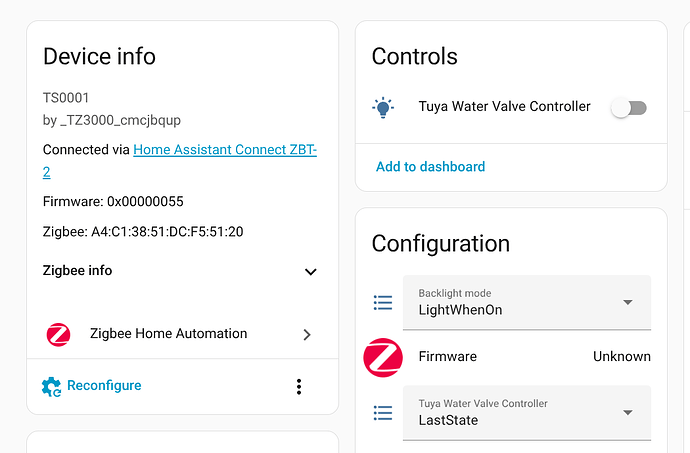Click the lightbulb icon in Controls
690x453 pixels.
point(383,107)
